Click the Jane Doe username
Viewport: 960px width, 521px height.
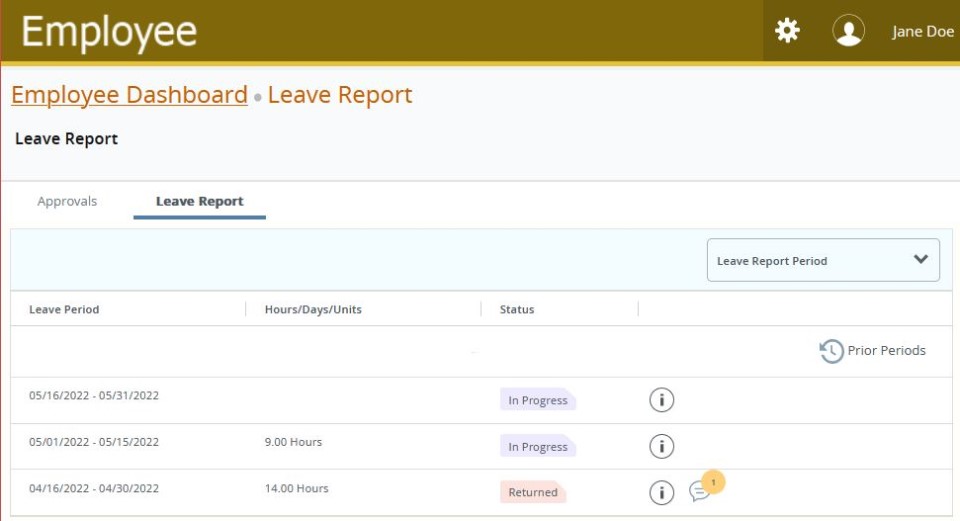922,32
